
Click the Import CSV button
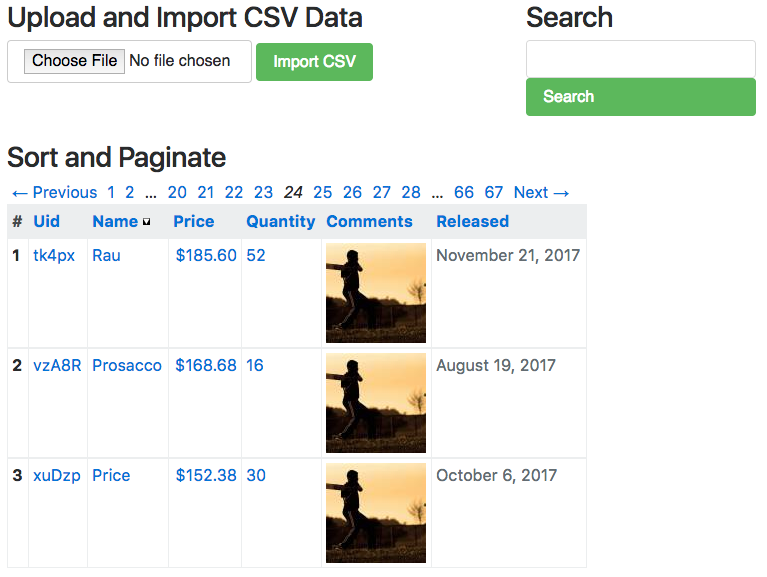314,62
